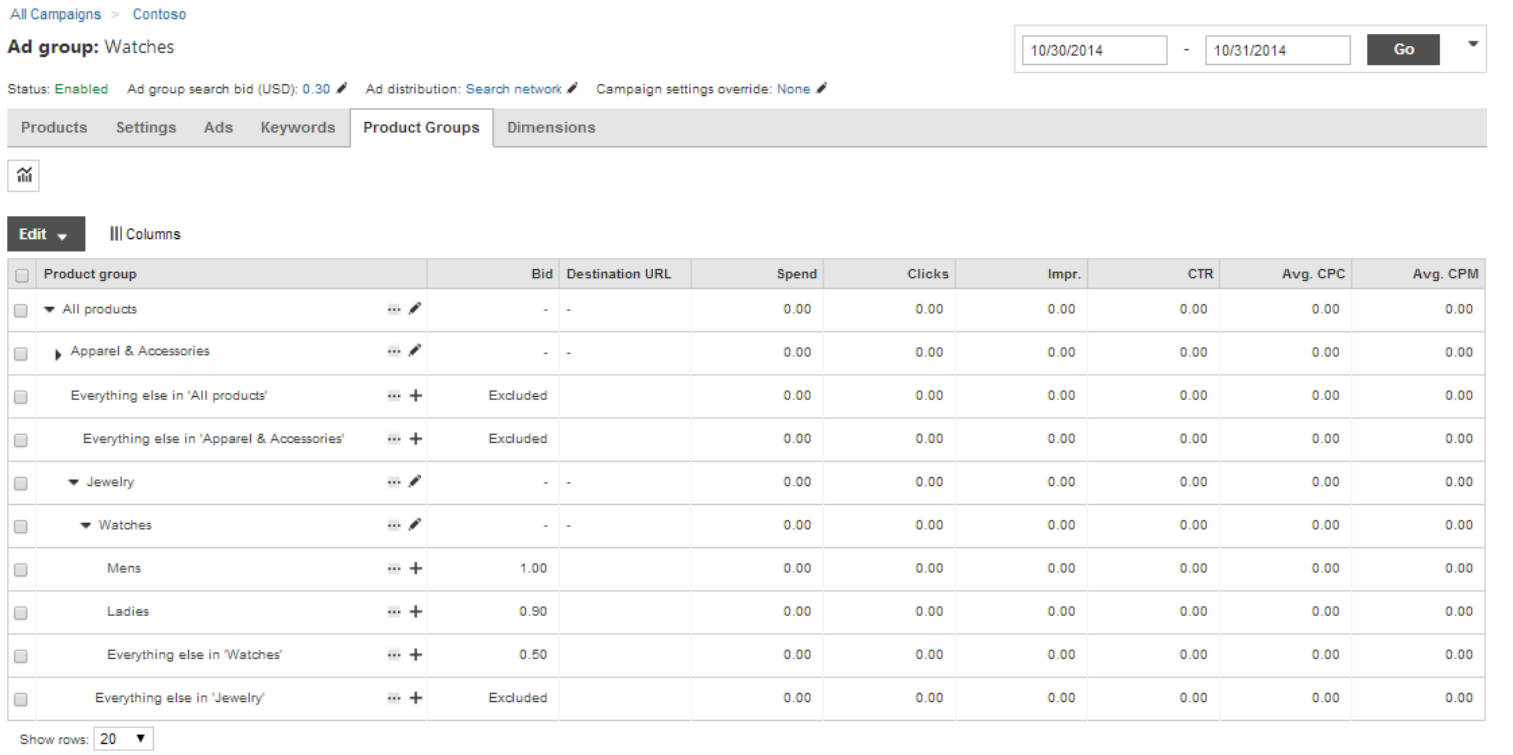
Task: Open the Dimensions tab
Action: (551, 128)
